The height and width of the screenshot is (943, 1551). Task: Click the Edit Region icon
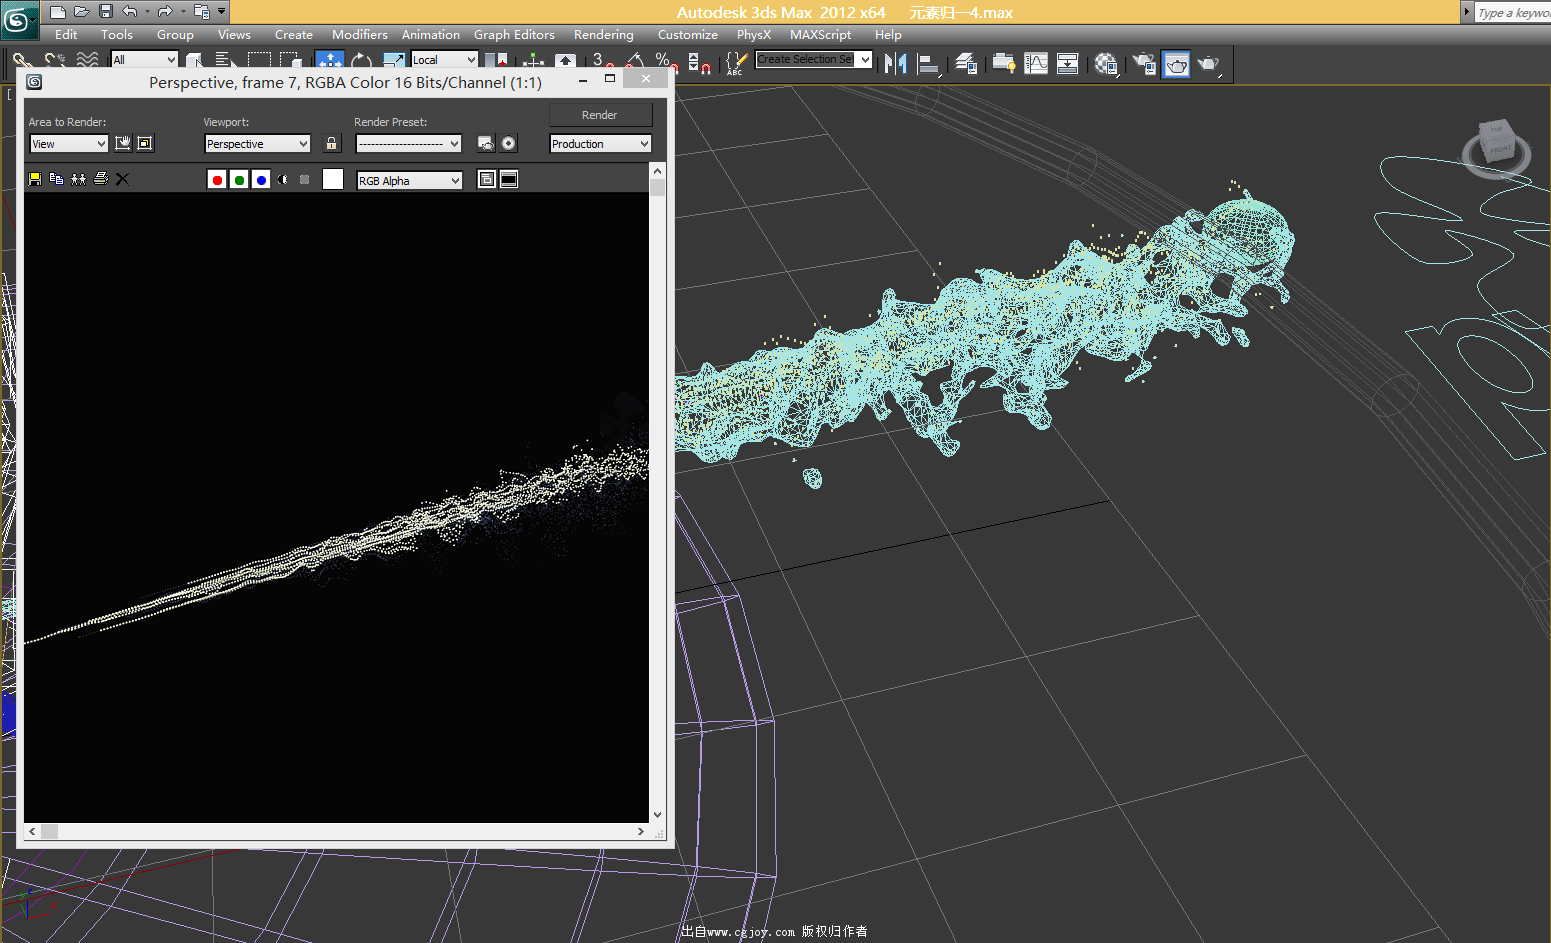pos(123,144)
